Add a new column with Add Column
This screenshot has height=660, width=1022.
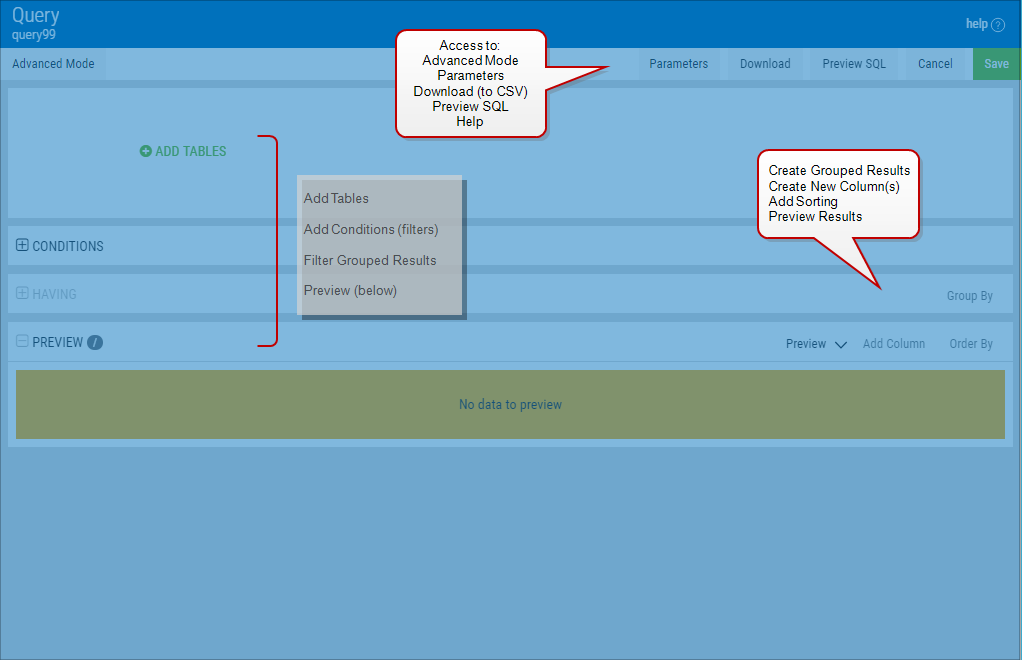tap(893, 343)
